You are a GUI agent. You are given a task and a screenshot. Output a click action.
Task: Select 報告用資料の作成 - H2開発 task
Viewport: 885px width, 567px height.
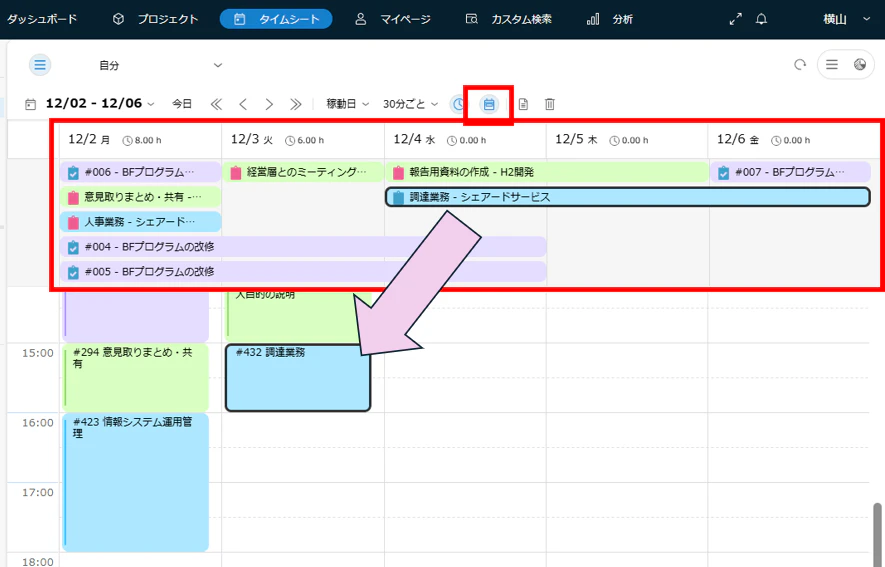pyautogui.click(x=547, y=172)
